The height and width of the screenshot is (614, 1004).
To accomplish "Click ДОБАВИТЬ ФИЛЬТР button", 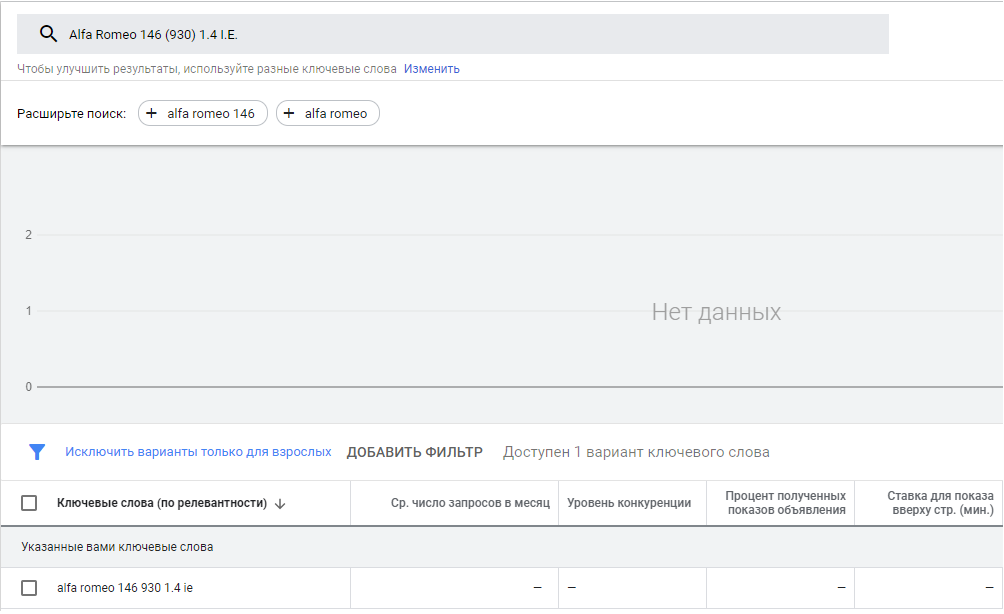I will tap(415, 452).
